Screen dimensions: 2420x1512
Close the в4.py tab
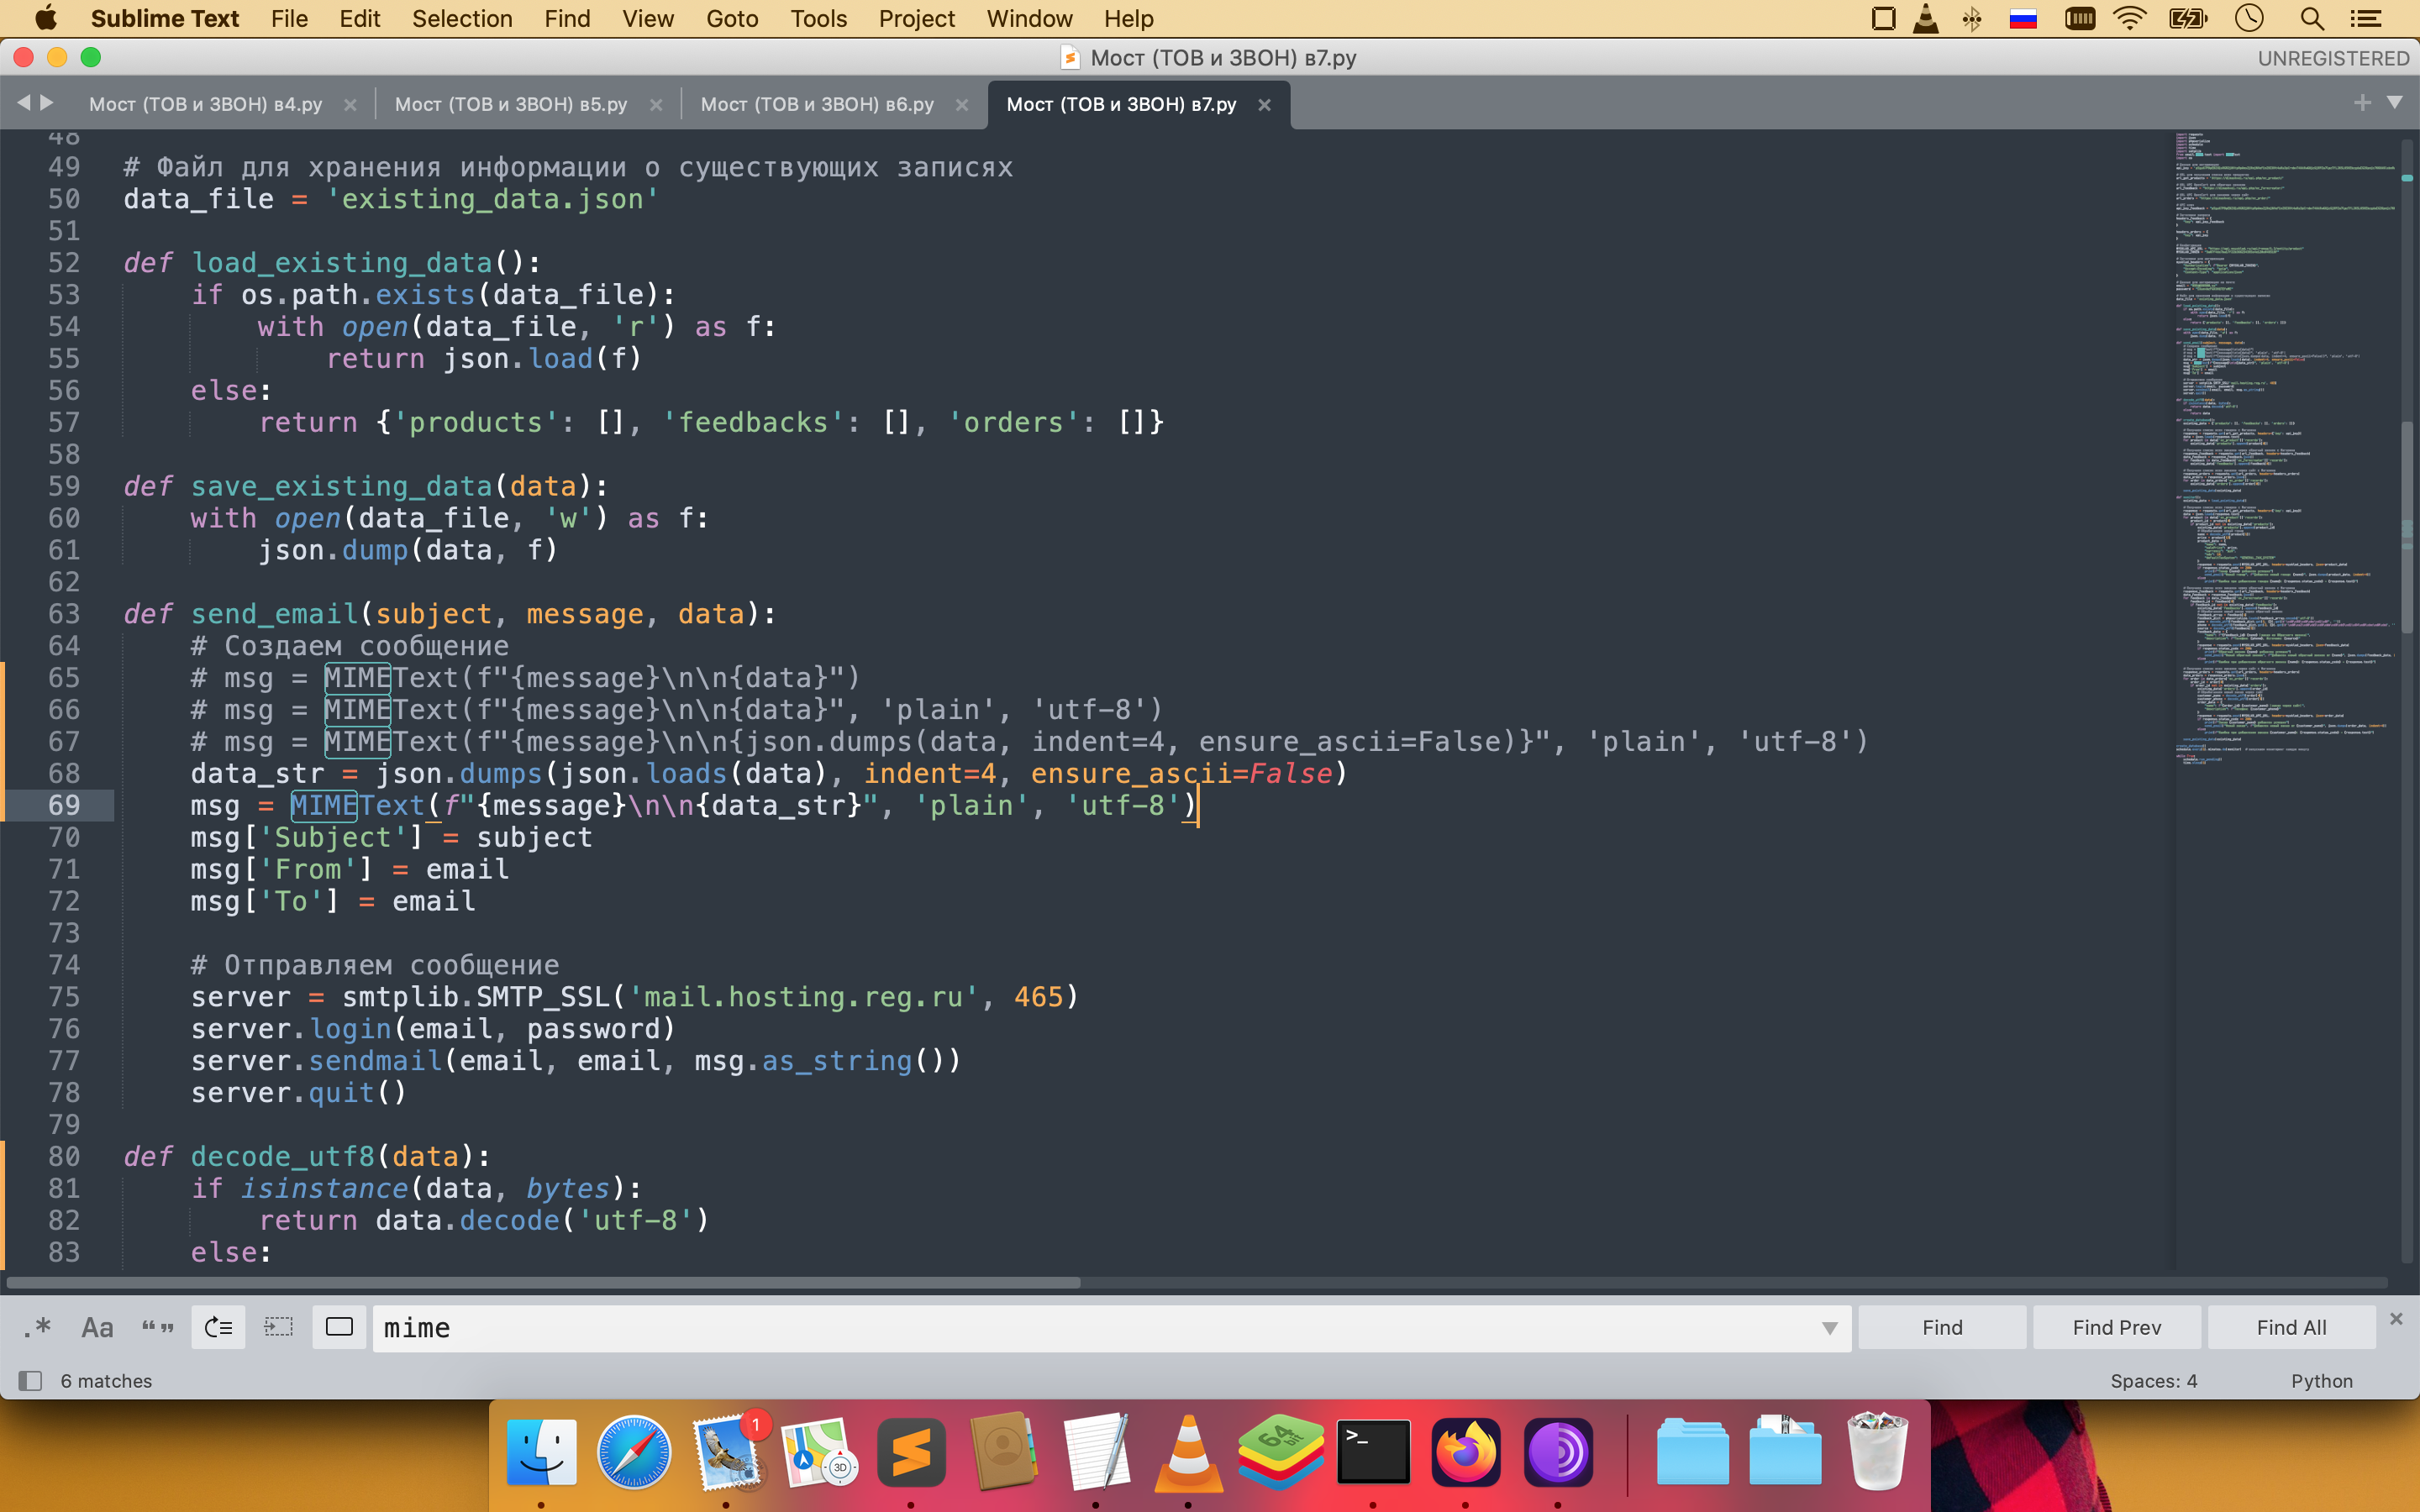350,105
